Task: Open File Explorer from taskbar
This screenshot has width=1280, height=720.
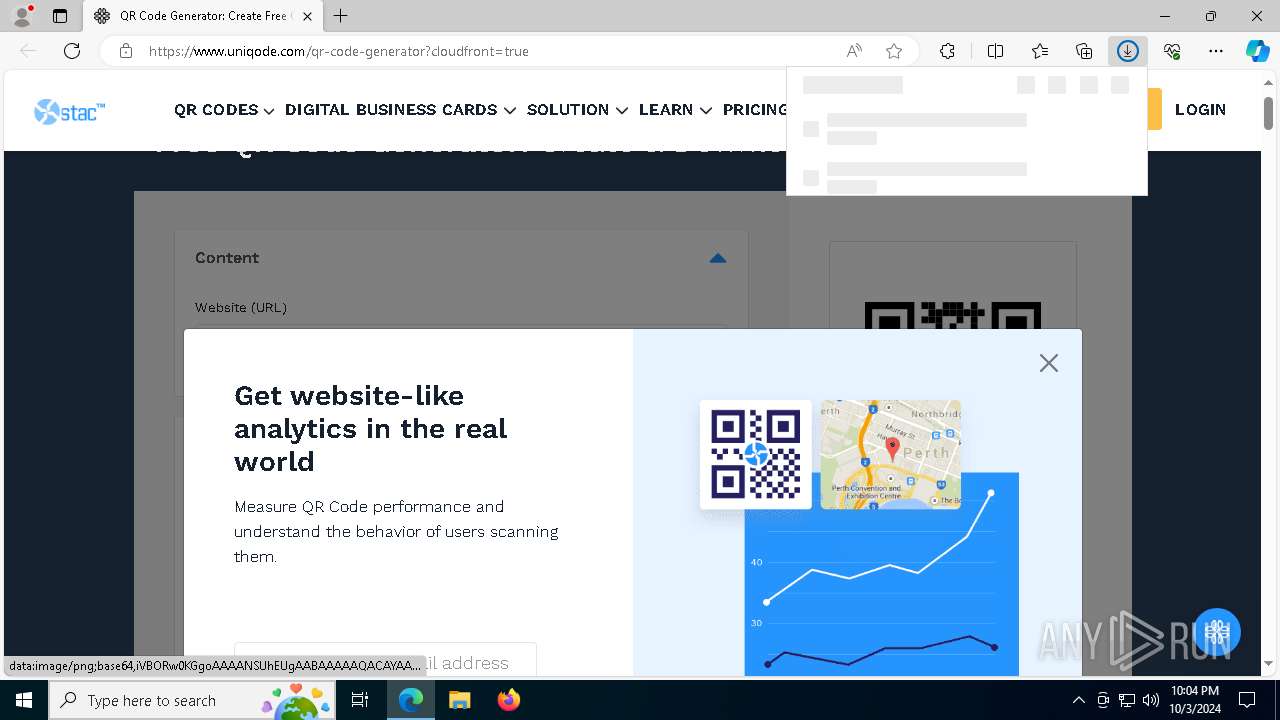Action: [459, 700]
